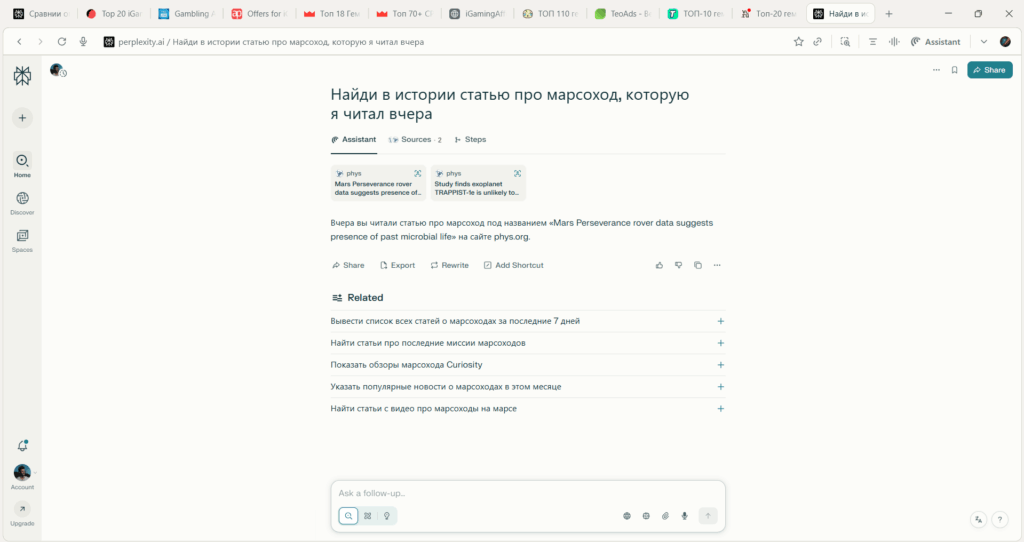Choose model globe icon in follow-up box

point(626,516)
